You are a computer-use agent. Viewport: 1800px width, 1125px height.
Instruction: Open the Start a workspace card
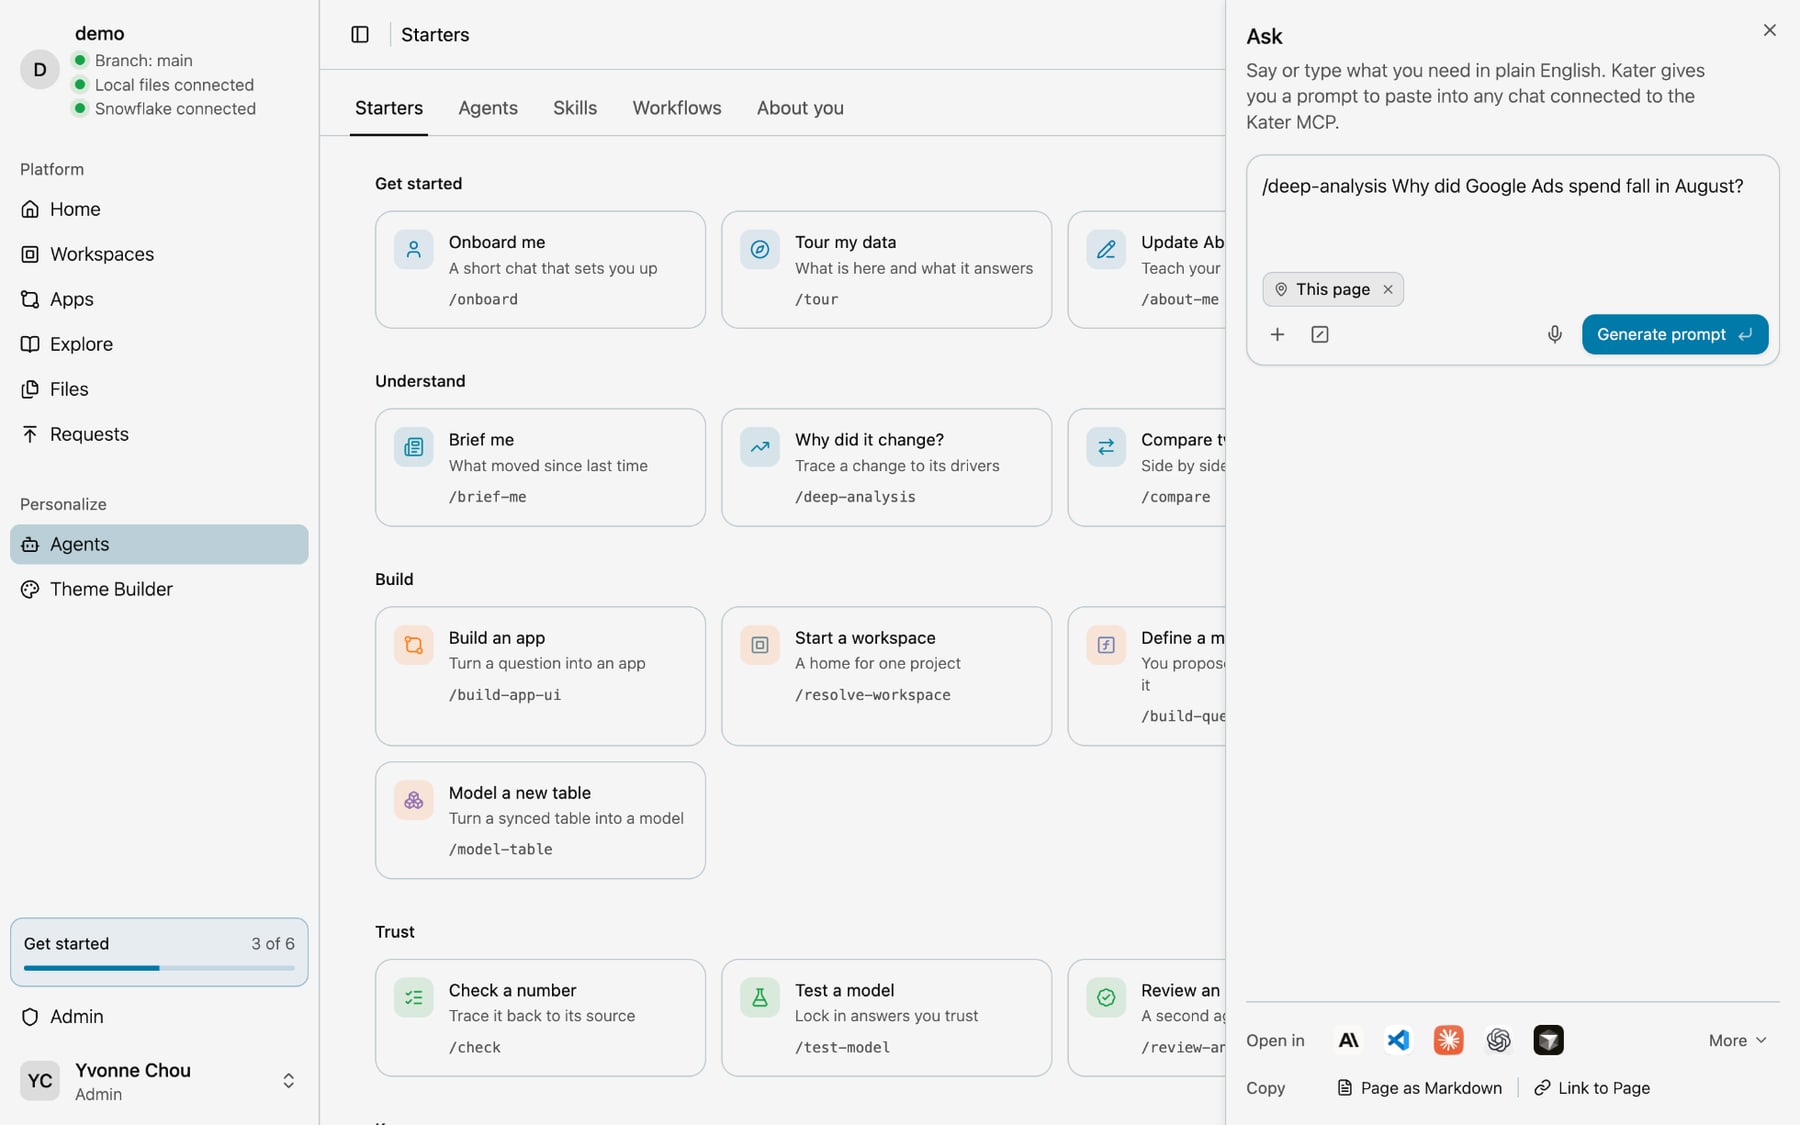[887, 676]
